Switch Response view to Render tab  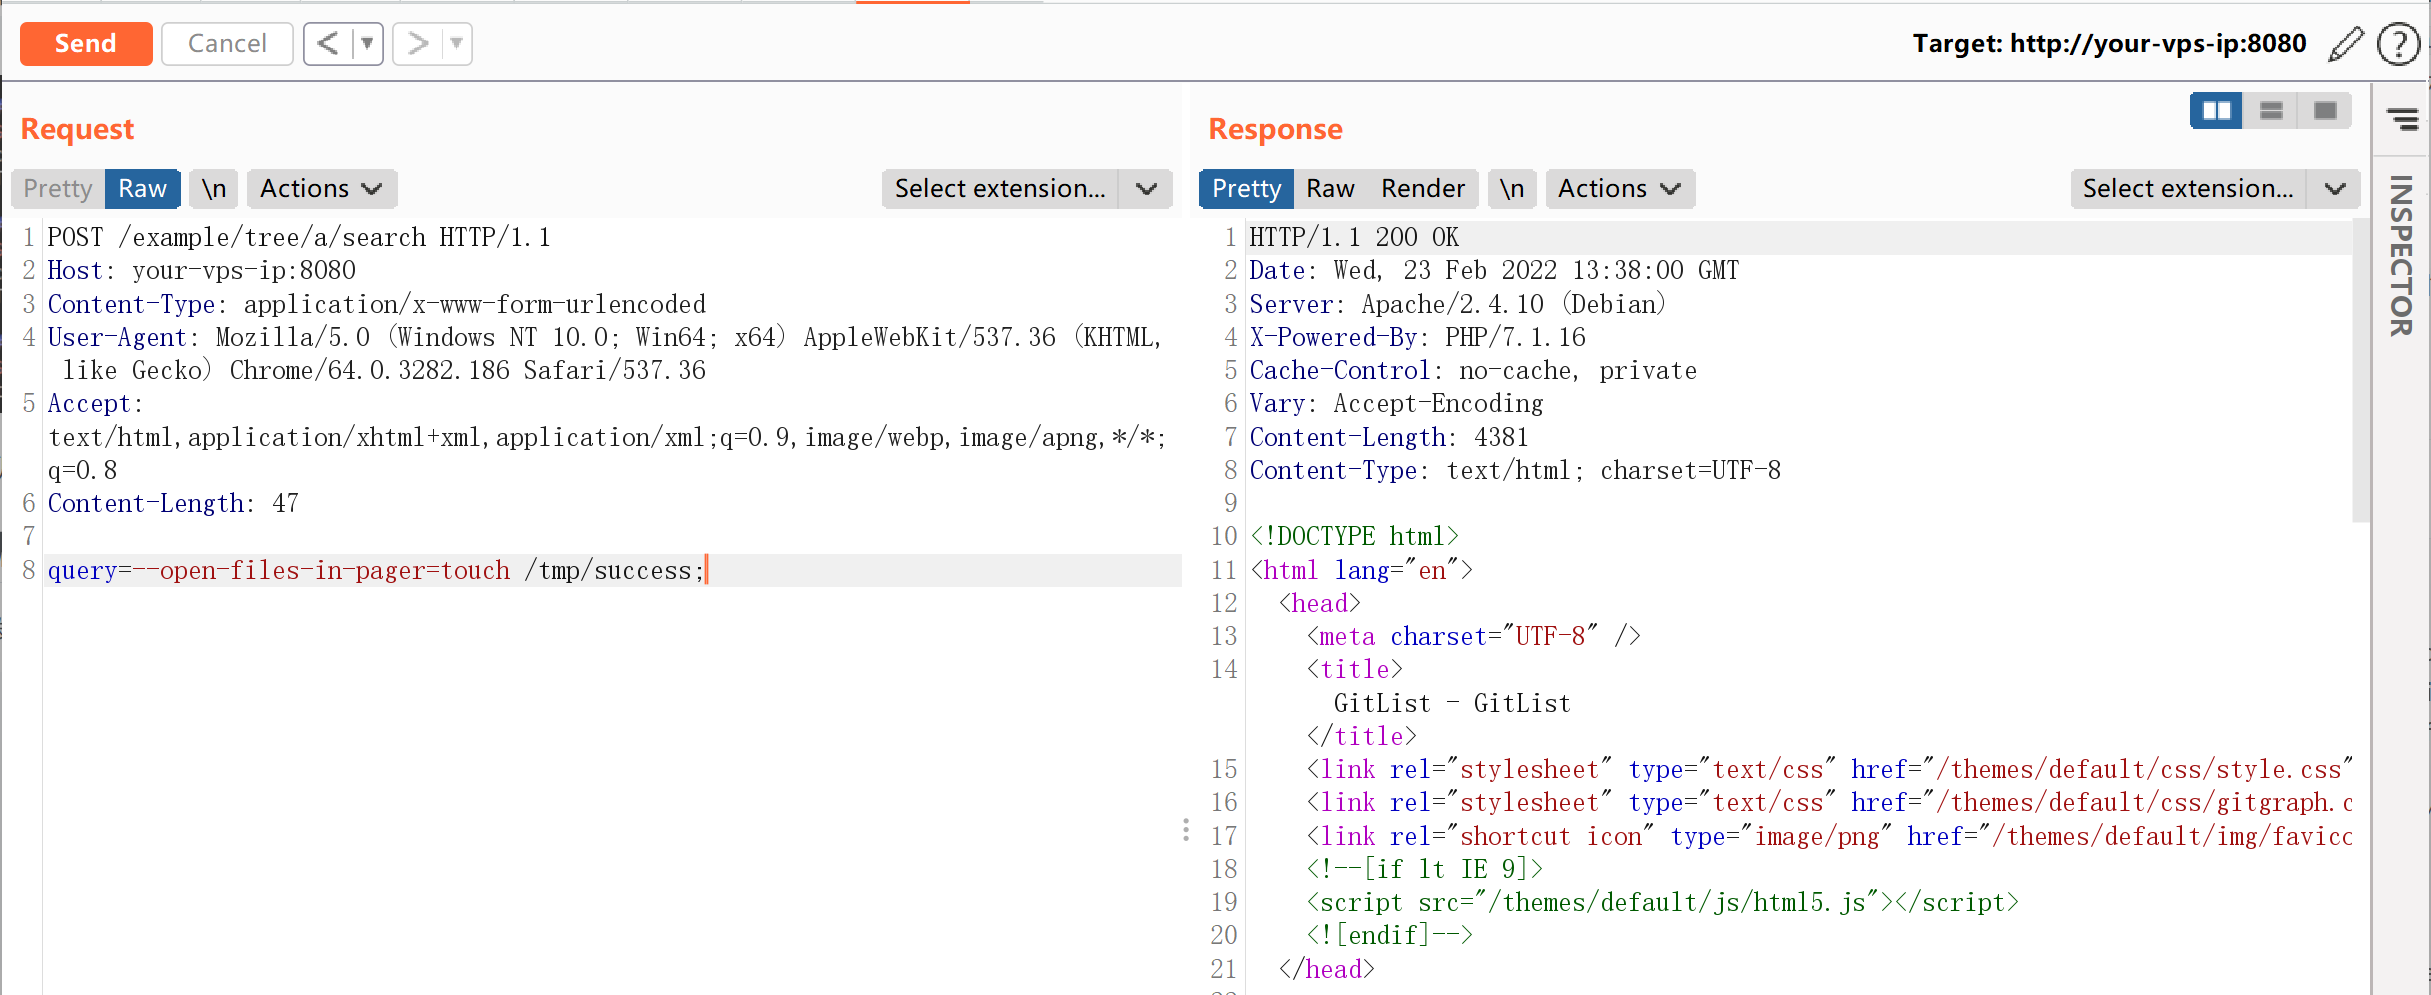click(1422, 189)
